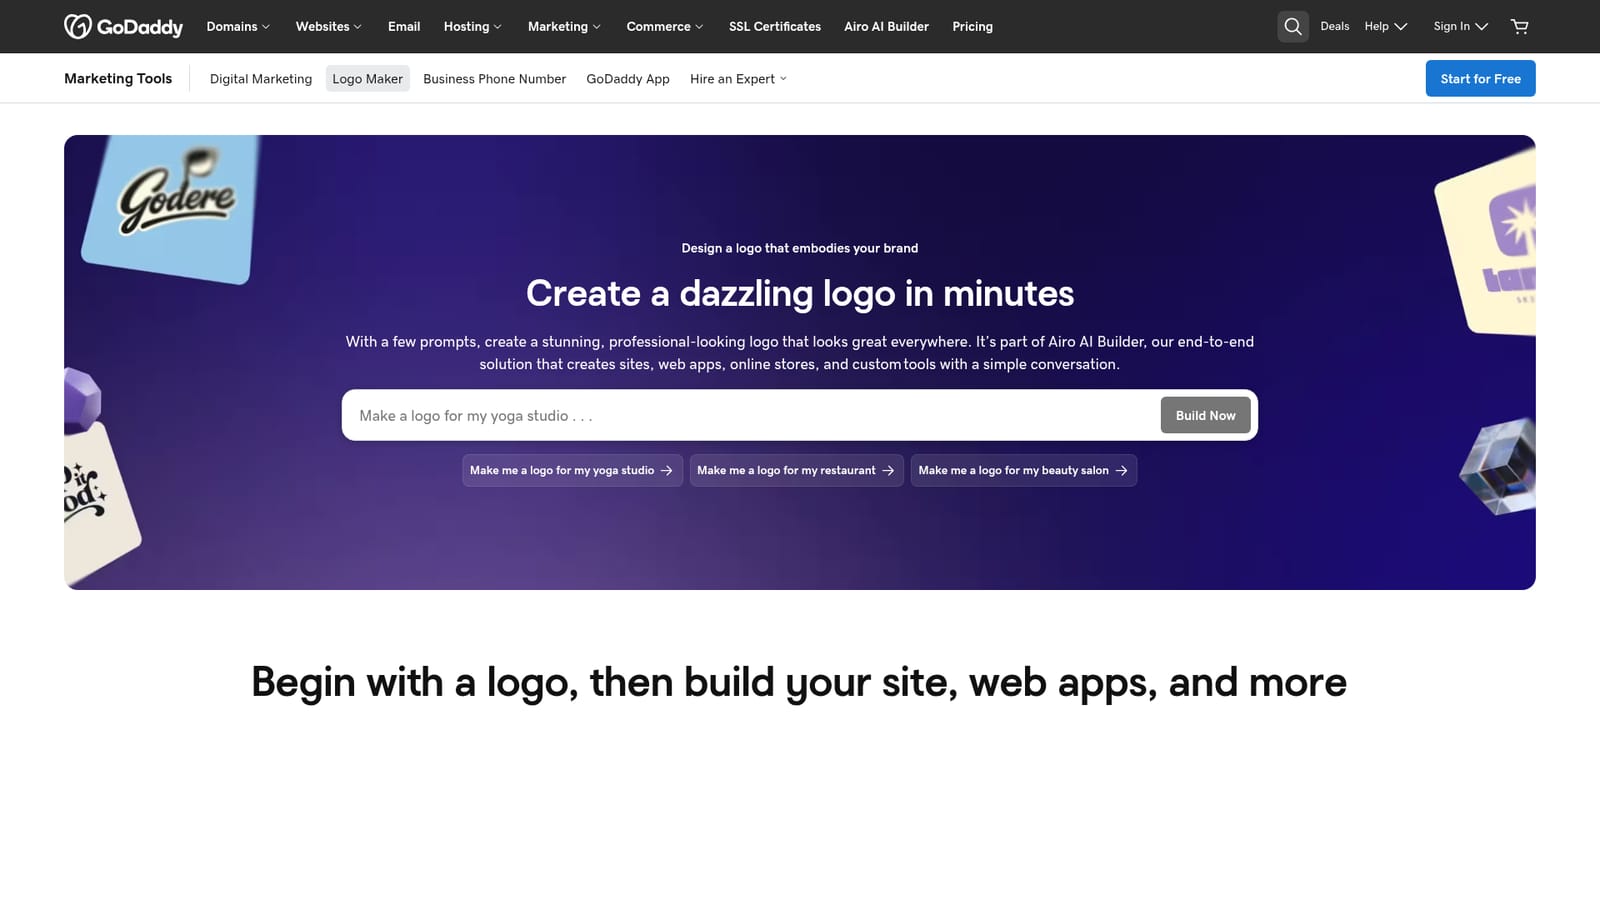The width and height of the screenshot is (1600, 900).
Task: Select the Logo Maker tab
Action: (368, 79)
